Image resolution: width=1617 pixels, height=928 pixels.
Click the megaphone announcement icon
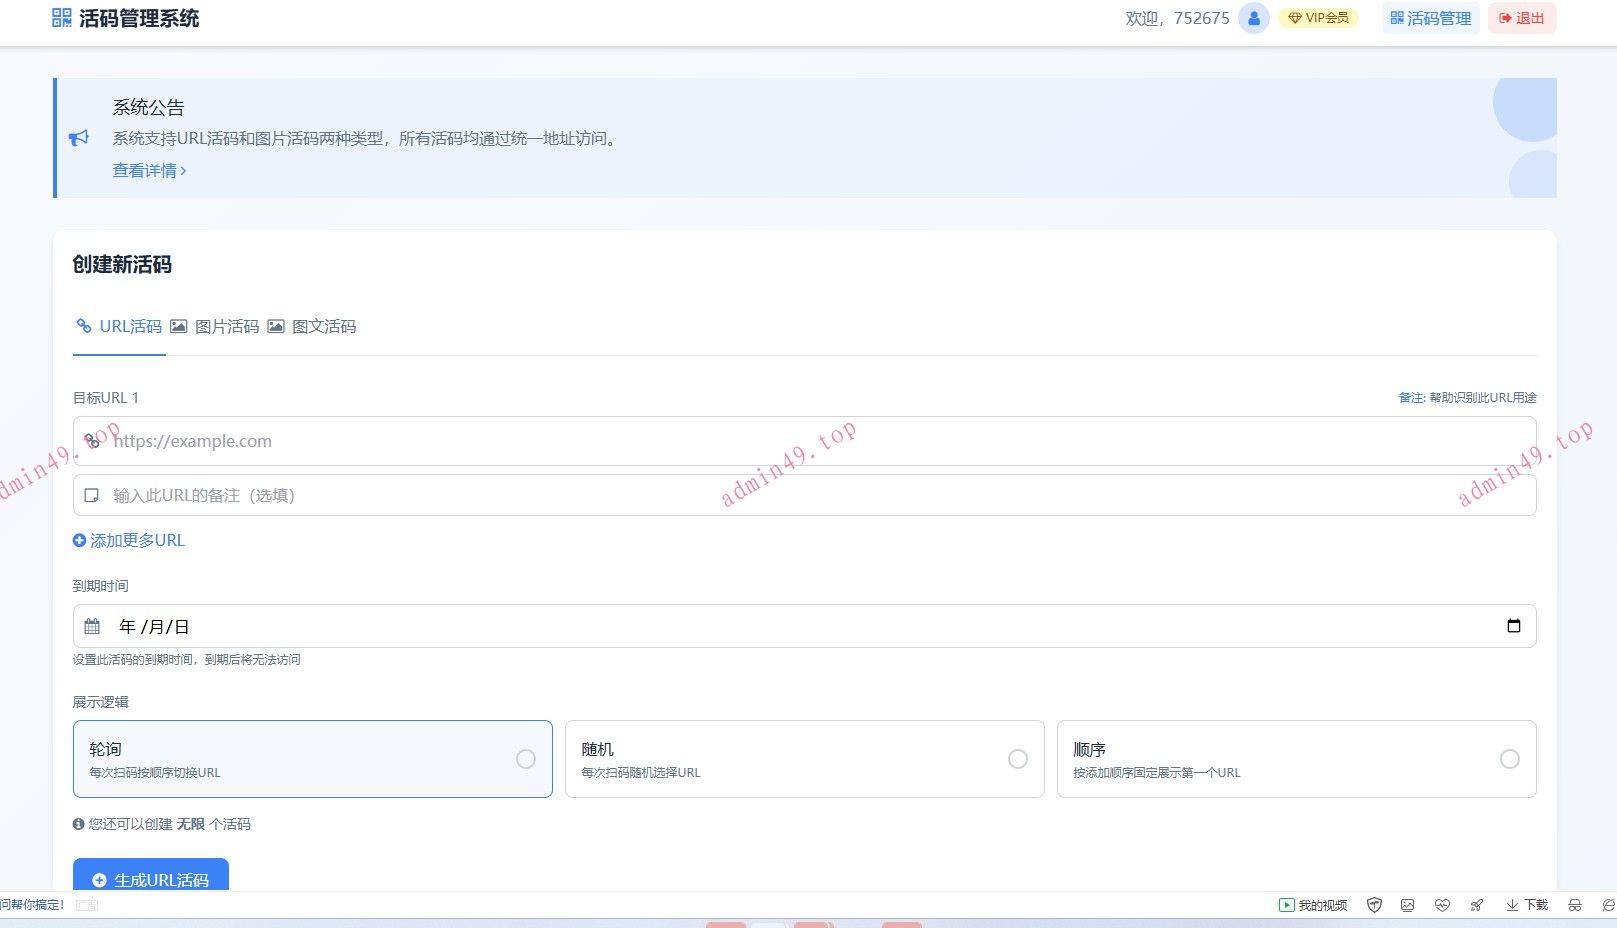pos(79,138)
